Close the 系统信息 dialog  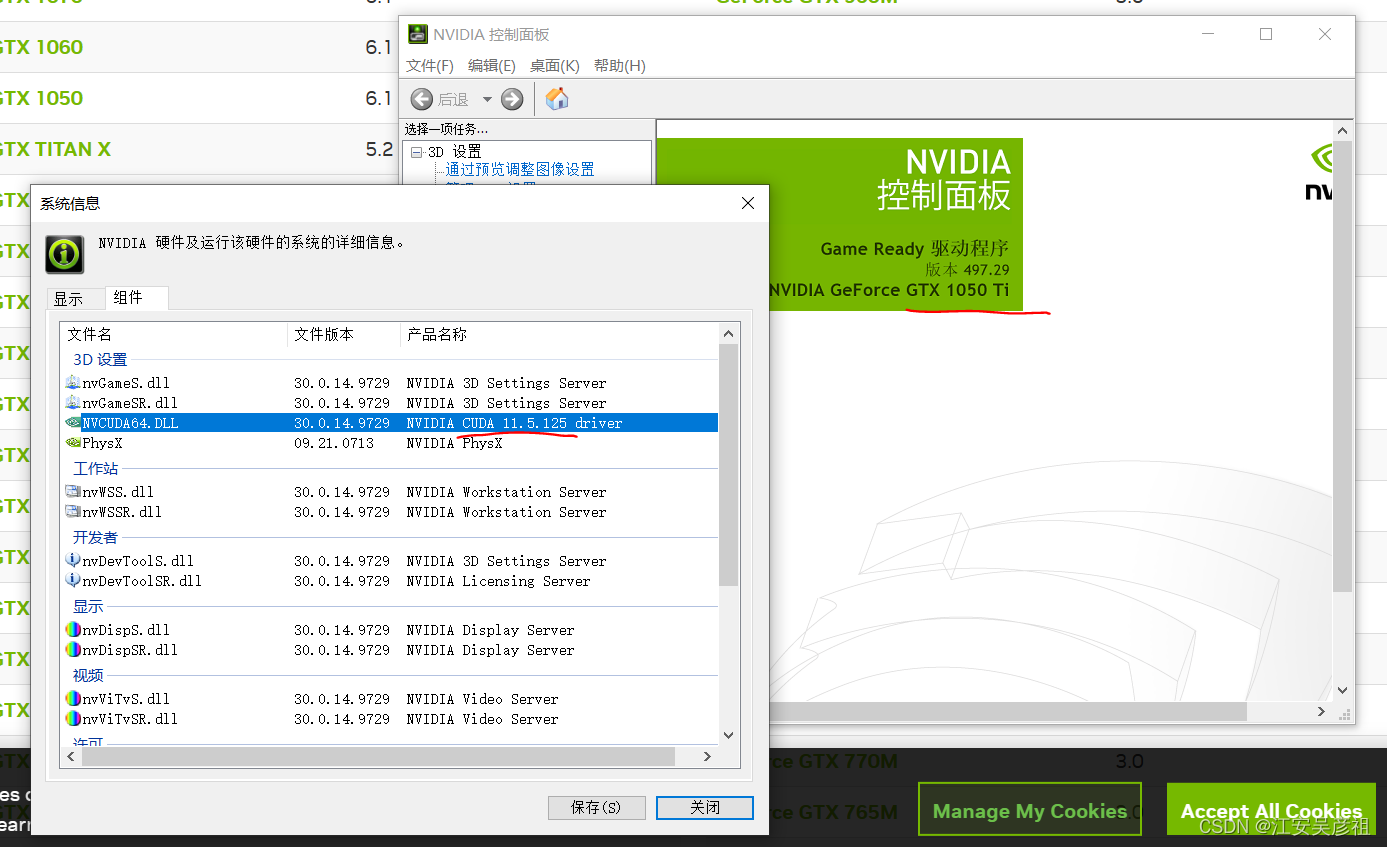point(747,203)
